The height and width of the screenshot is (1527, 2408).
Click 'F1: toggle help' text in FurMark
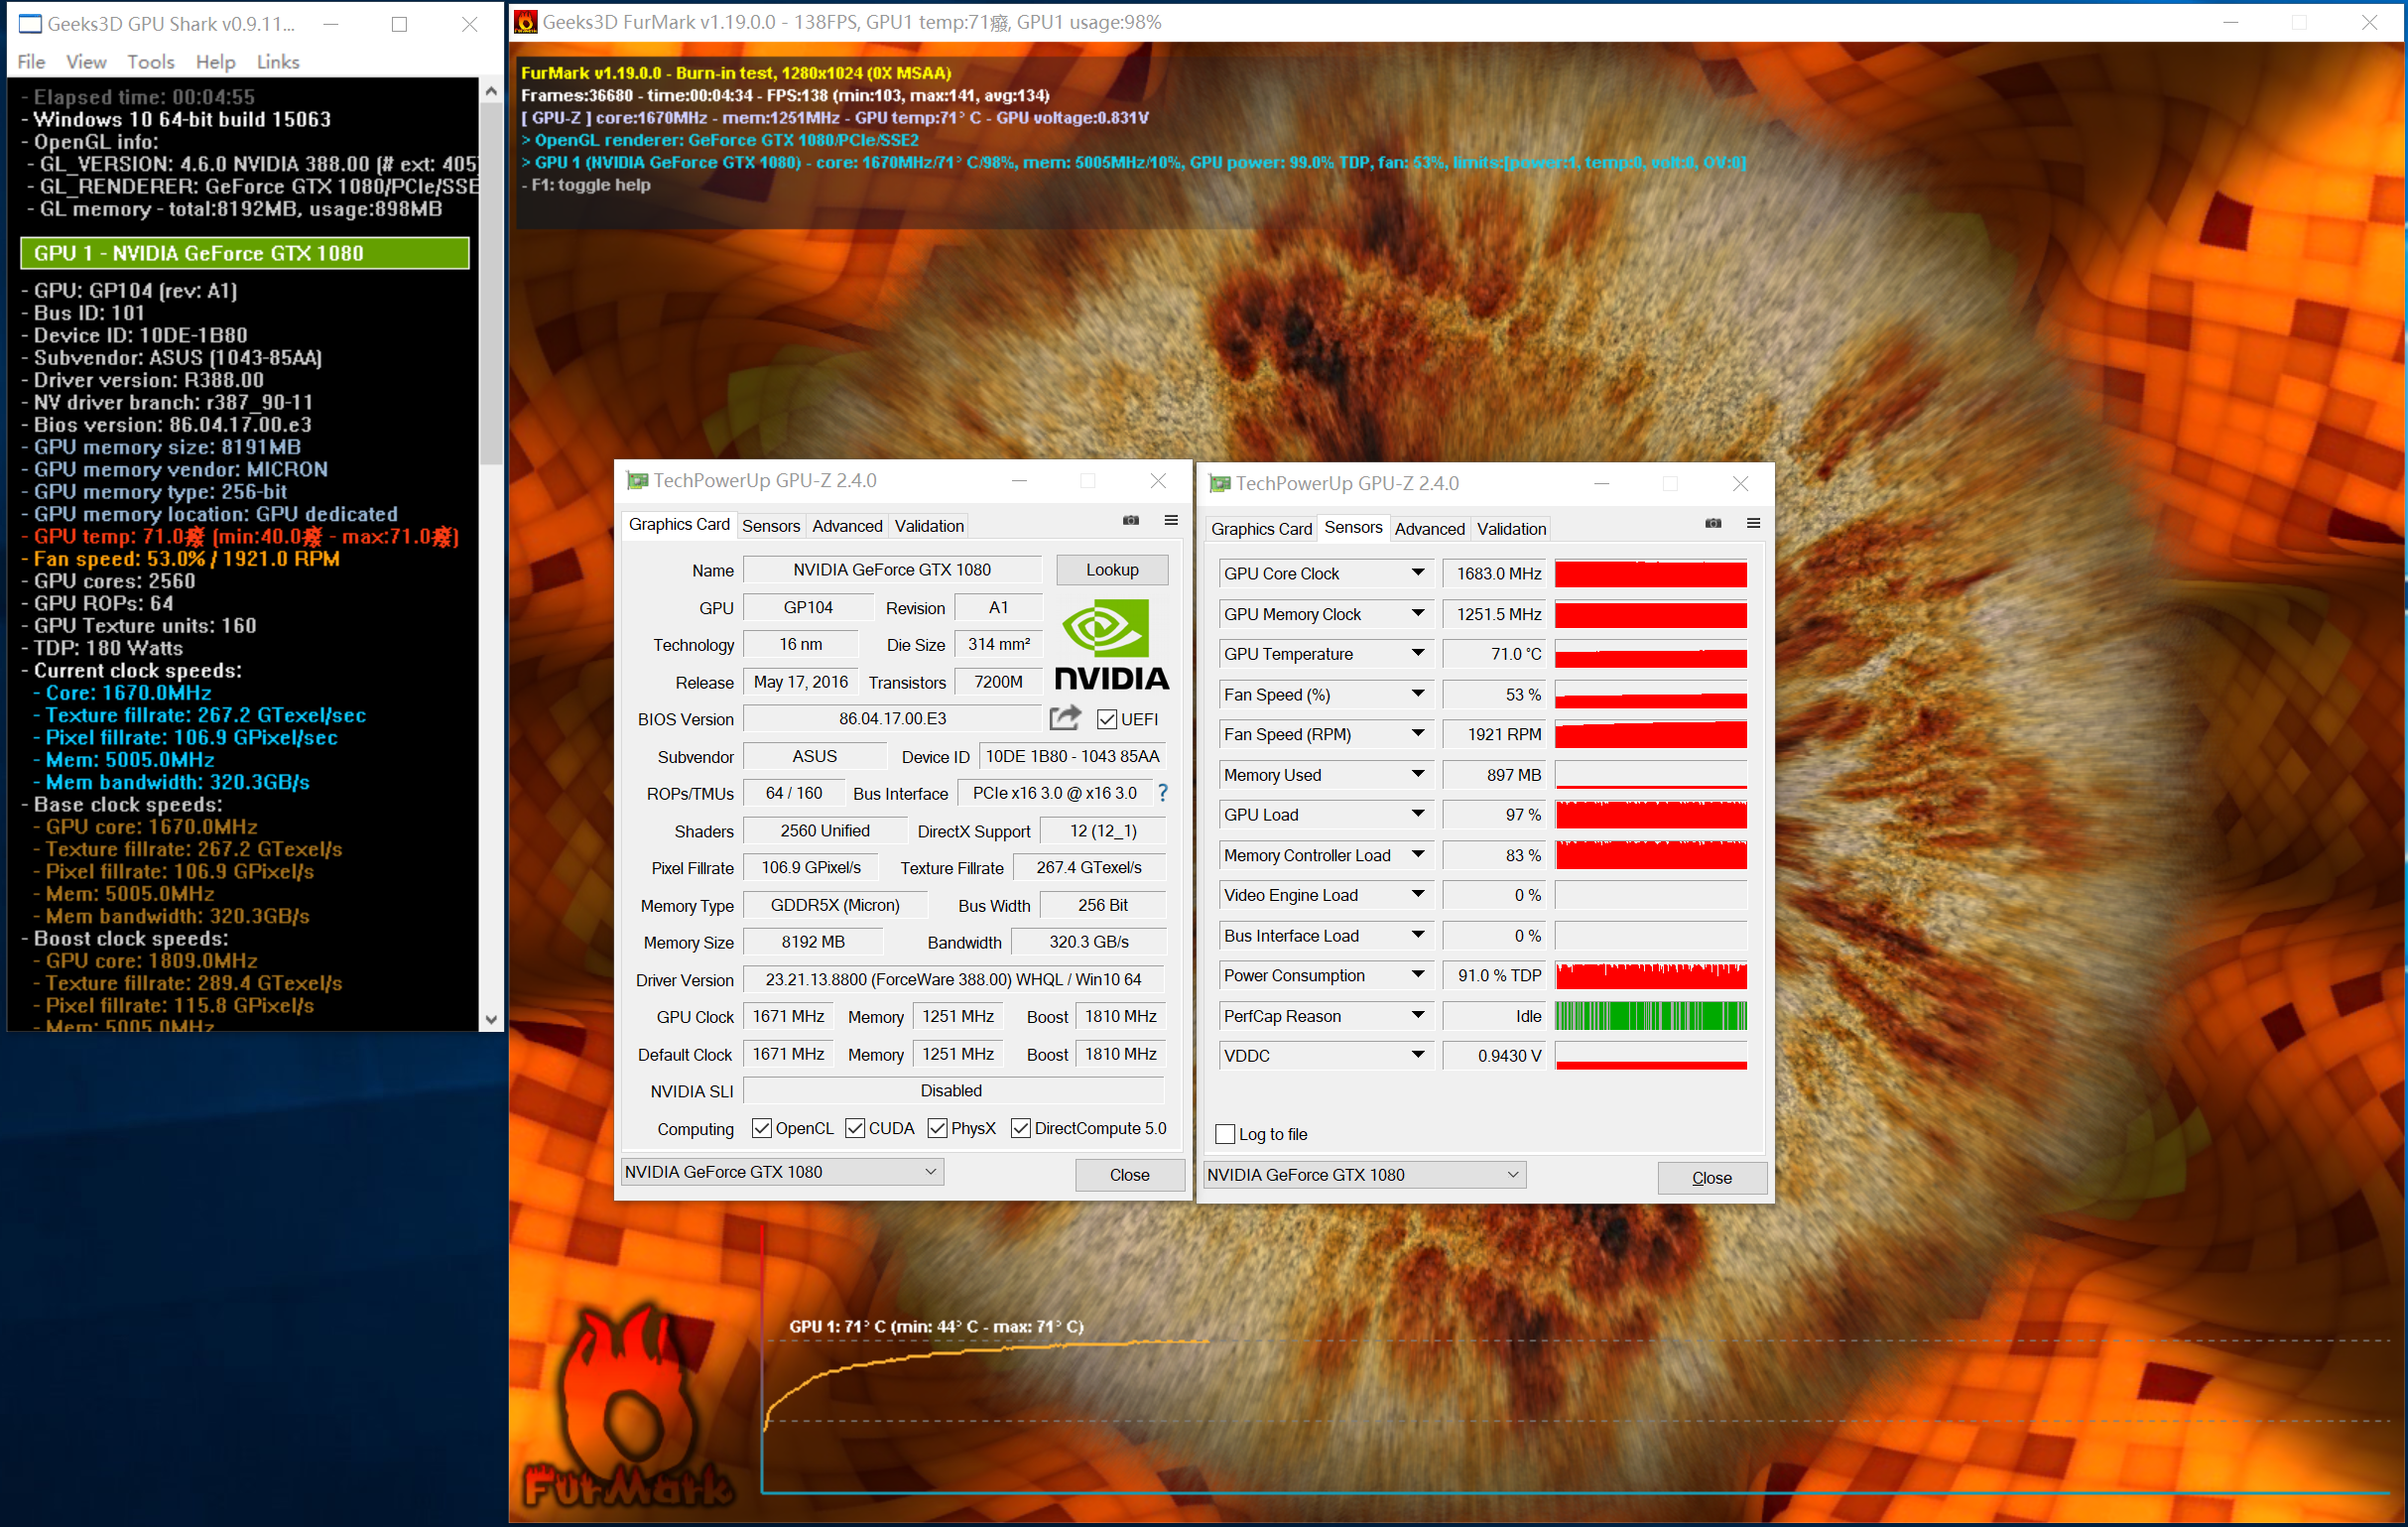click(586, 185)
